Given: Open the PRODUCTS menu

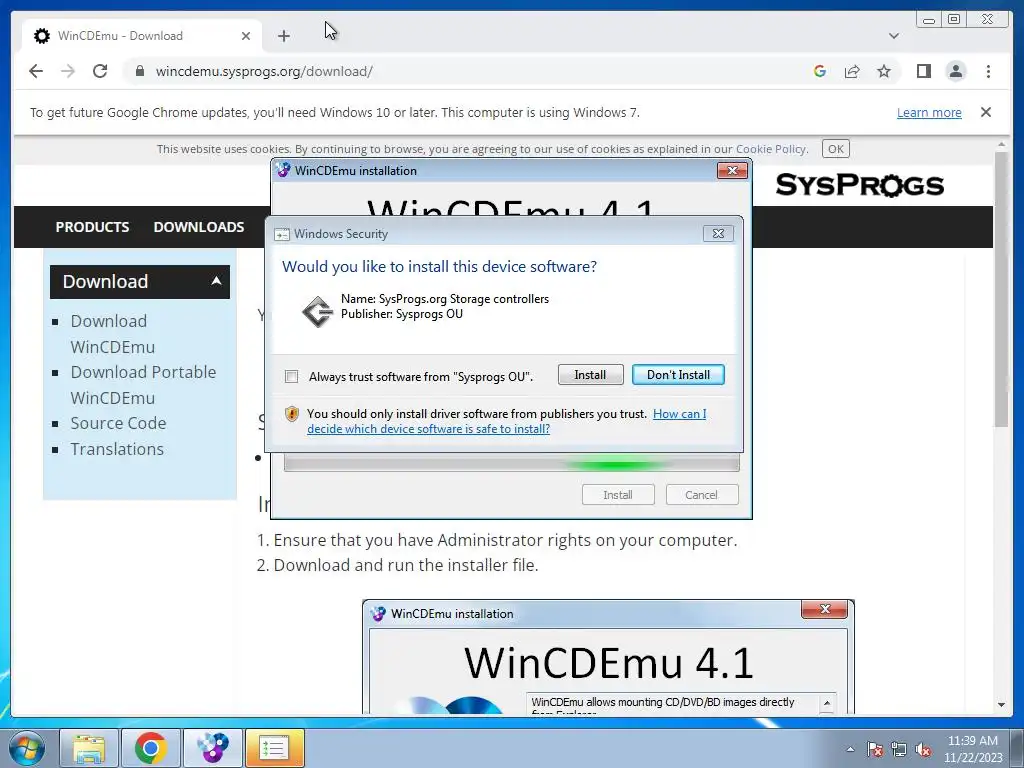Looking at the screenshot, I should [92, 227].
